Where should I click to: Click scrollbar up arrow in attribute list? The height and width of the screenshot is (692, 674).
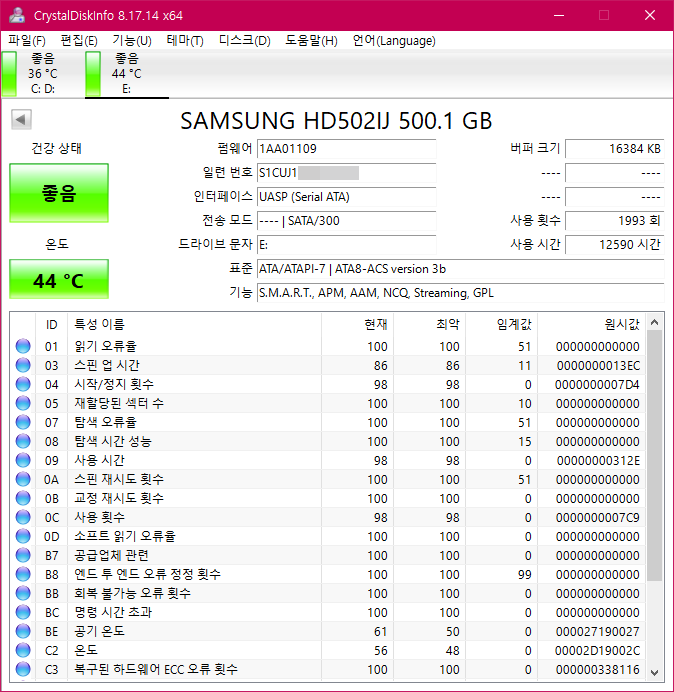click(x=655, y=322)
